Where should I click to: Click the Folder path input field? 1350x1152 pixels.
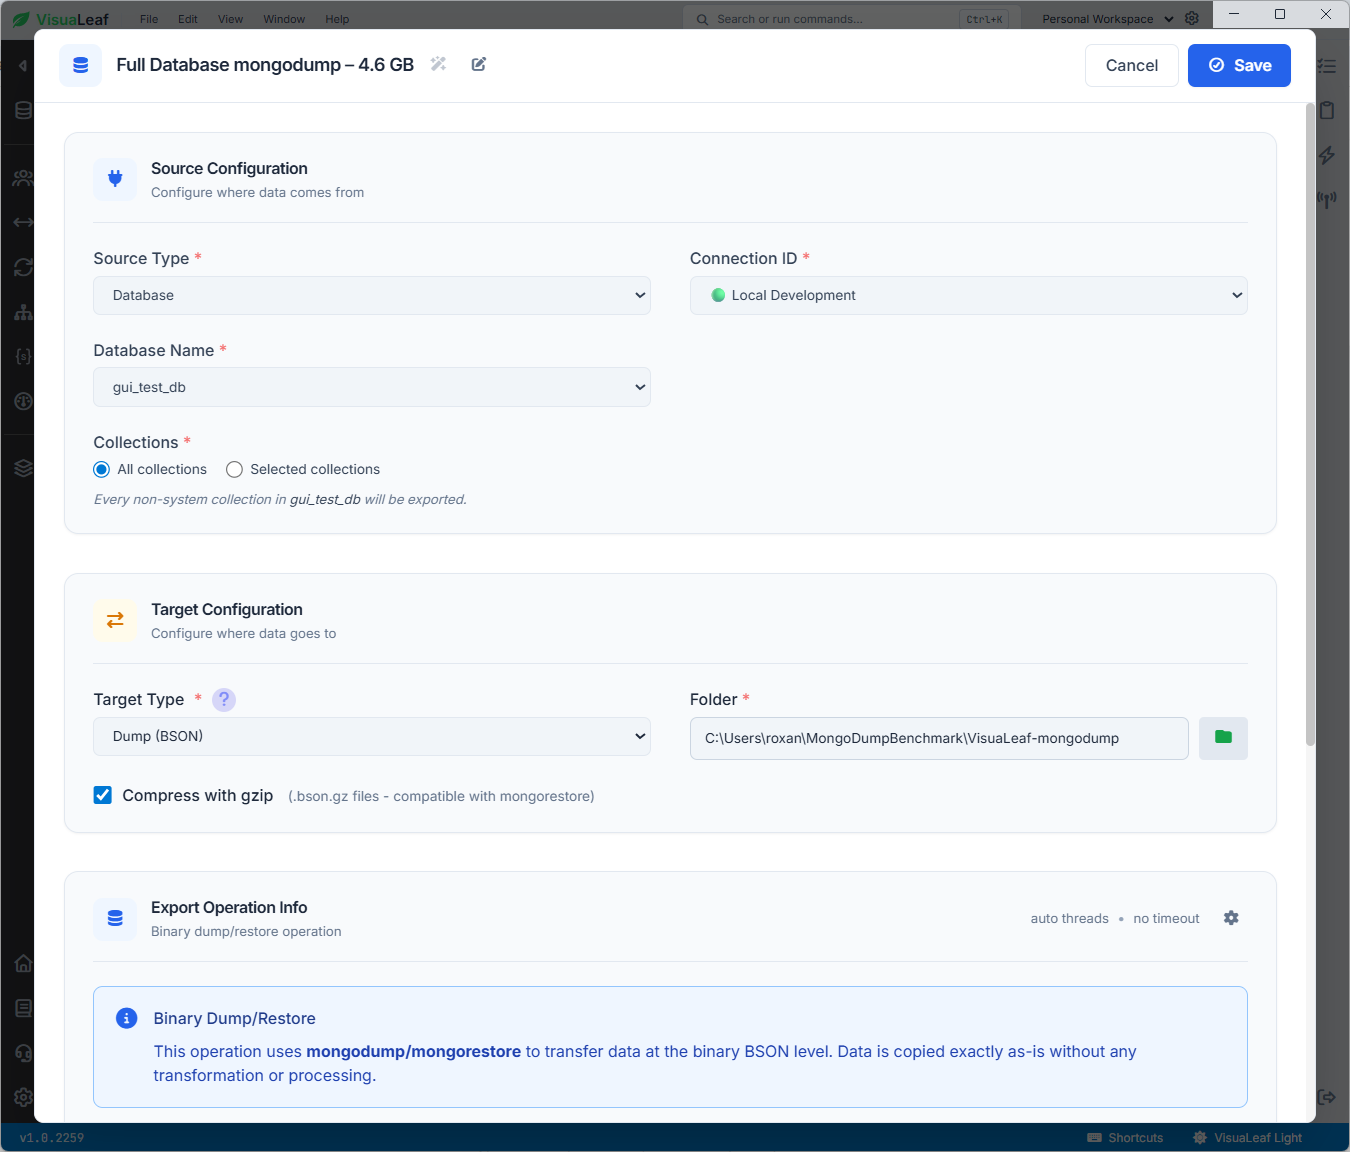point(939,738)
